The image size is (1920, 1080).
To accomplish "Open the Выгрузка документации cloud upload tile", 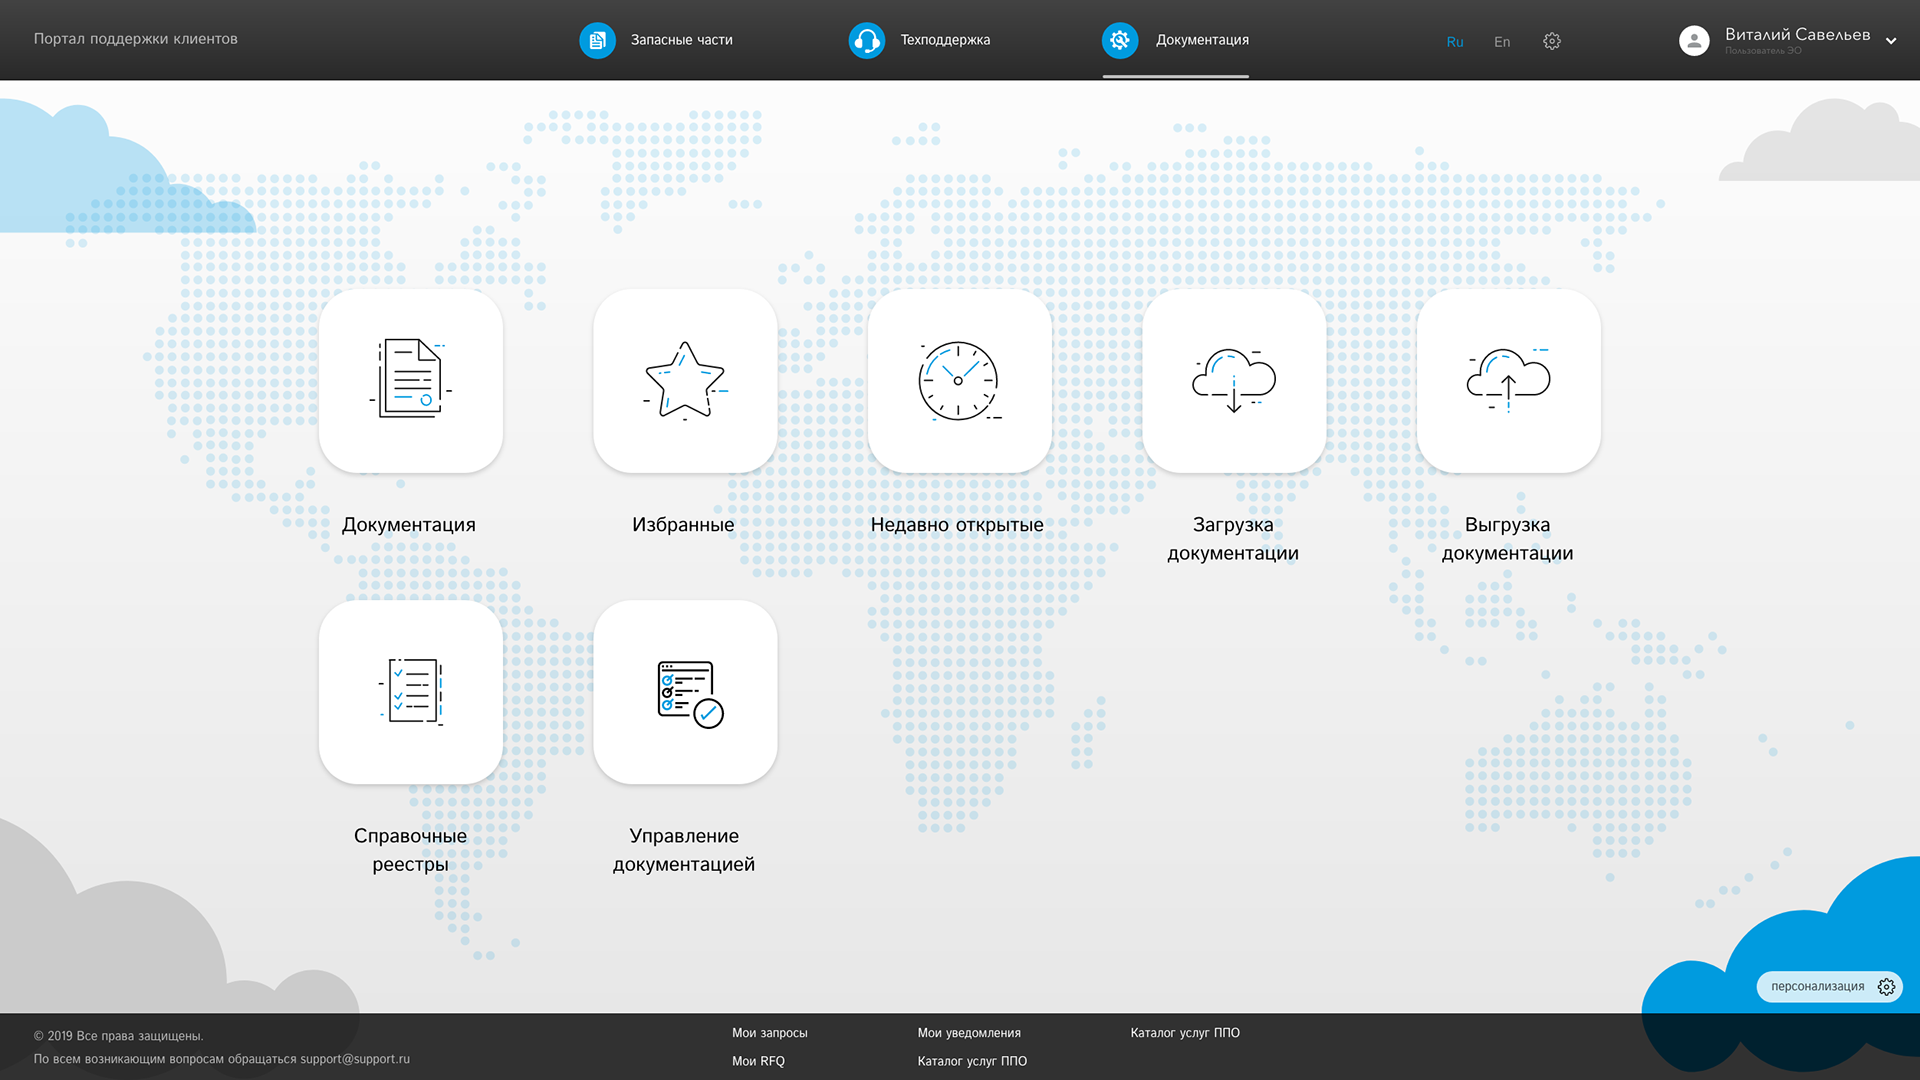I will click(x=1509, y=381).
